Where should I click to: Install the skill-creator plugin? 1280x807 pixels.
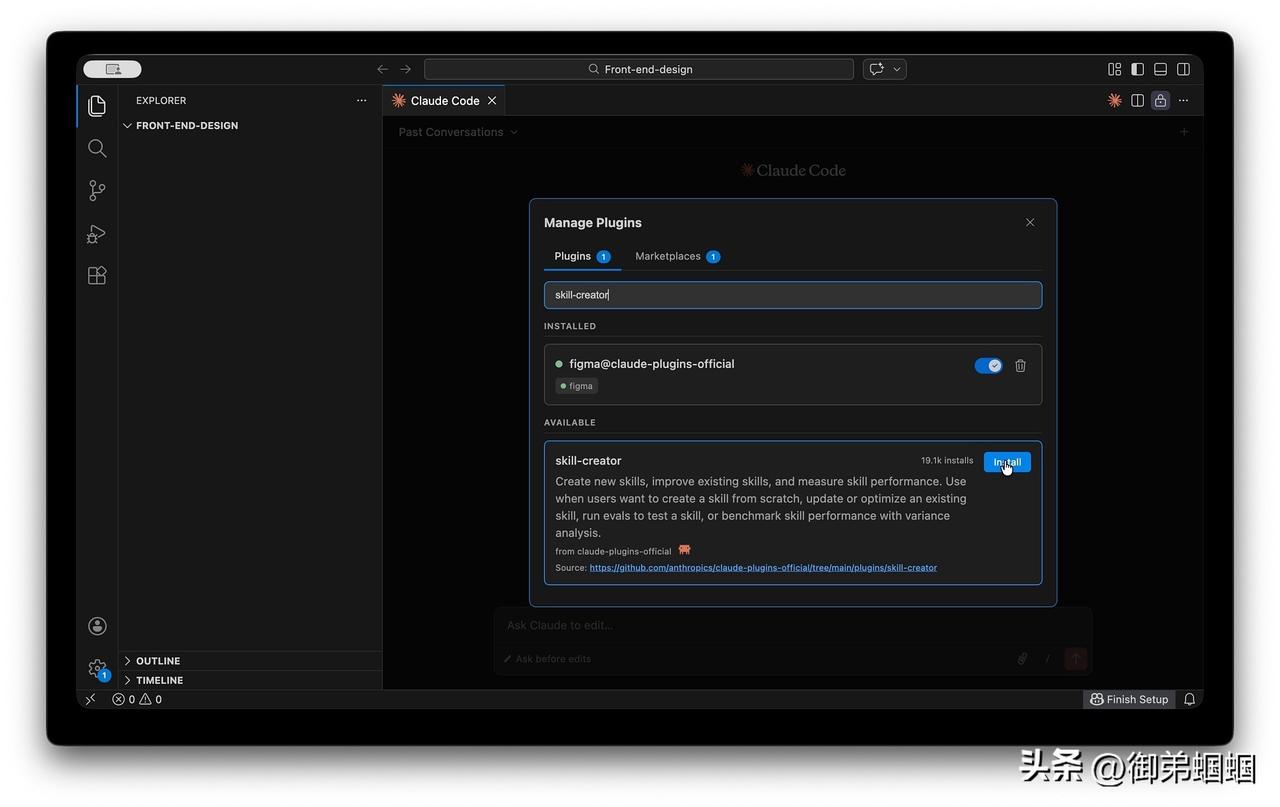(1007, 462)
